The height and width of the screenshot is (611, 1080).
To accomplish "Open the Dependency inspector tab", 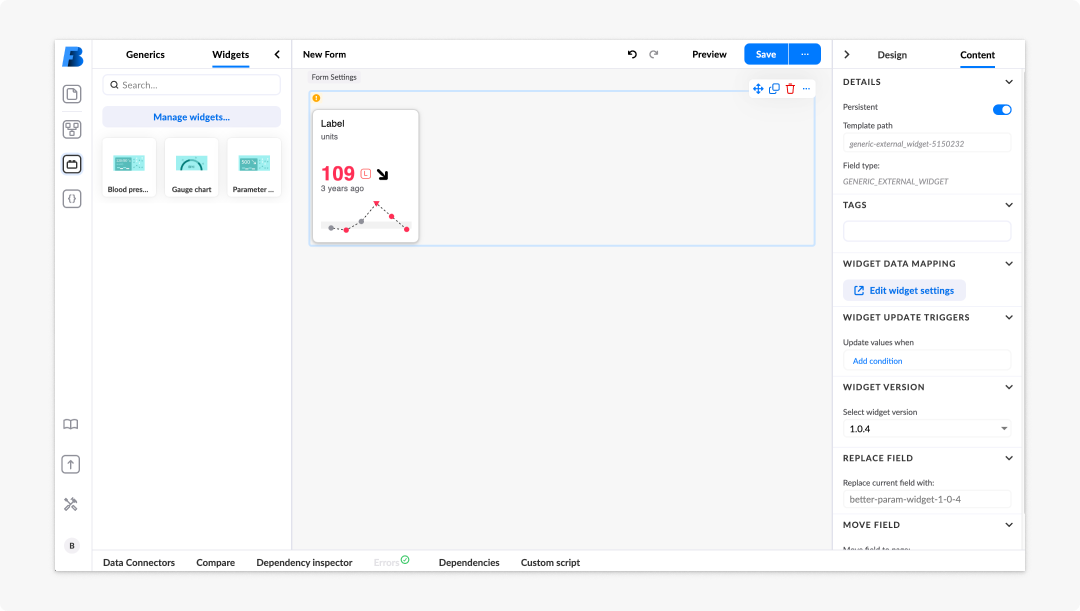I will coord(304,563).
